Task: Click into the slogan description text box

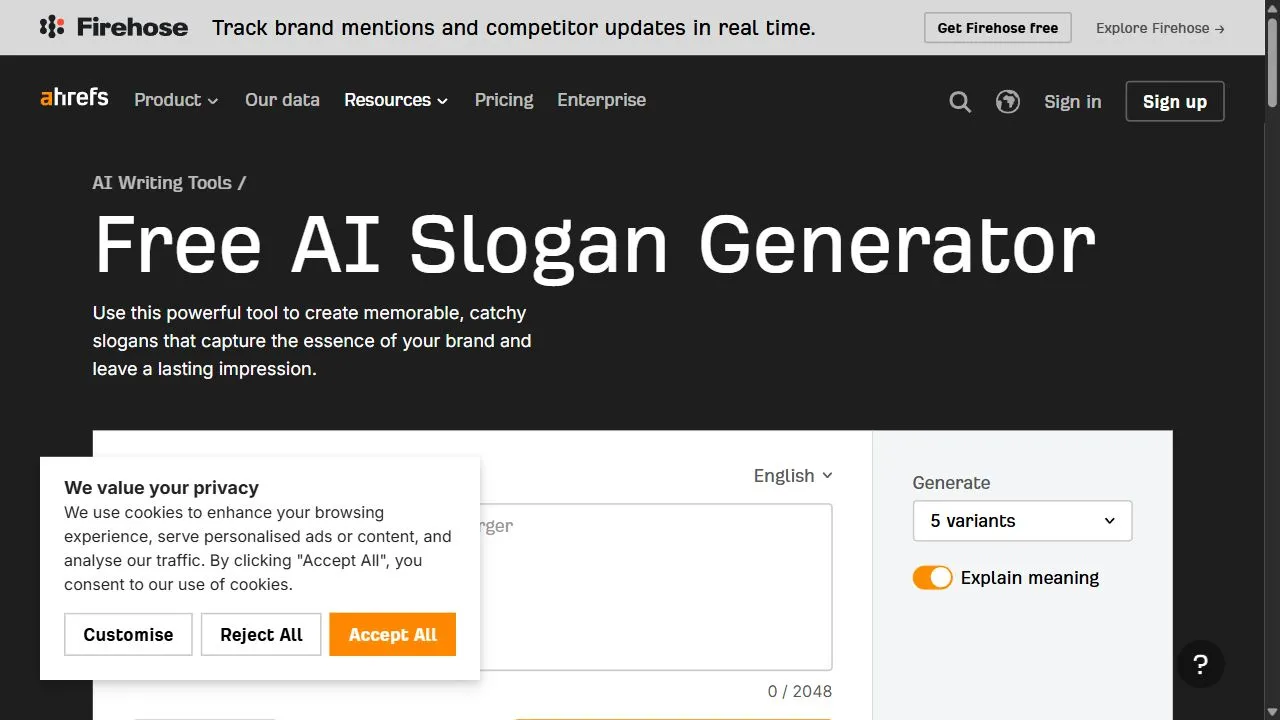Action: (656, 587)
